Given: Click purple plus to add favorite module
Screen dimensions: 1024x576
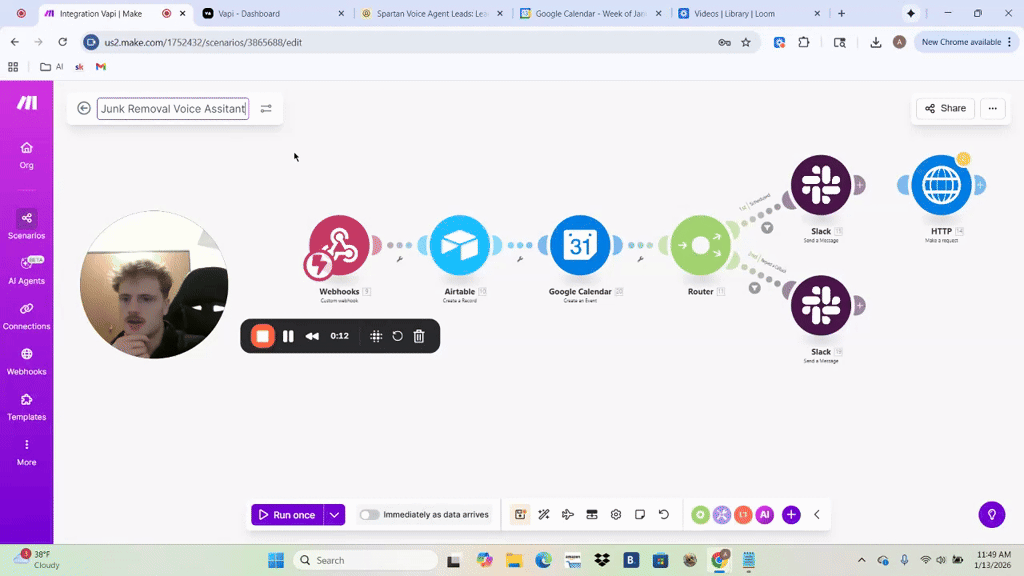Looking at the screenshot, I should coord(791,515).
